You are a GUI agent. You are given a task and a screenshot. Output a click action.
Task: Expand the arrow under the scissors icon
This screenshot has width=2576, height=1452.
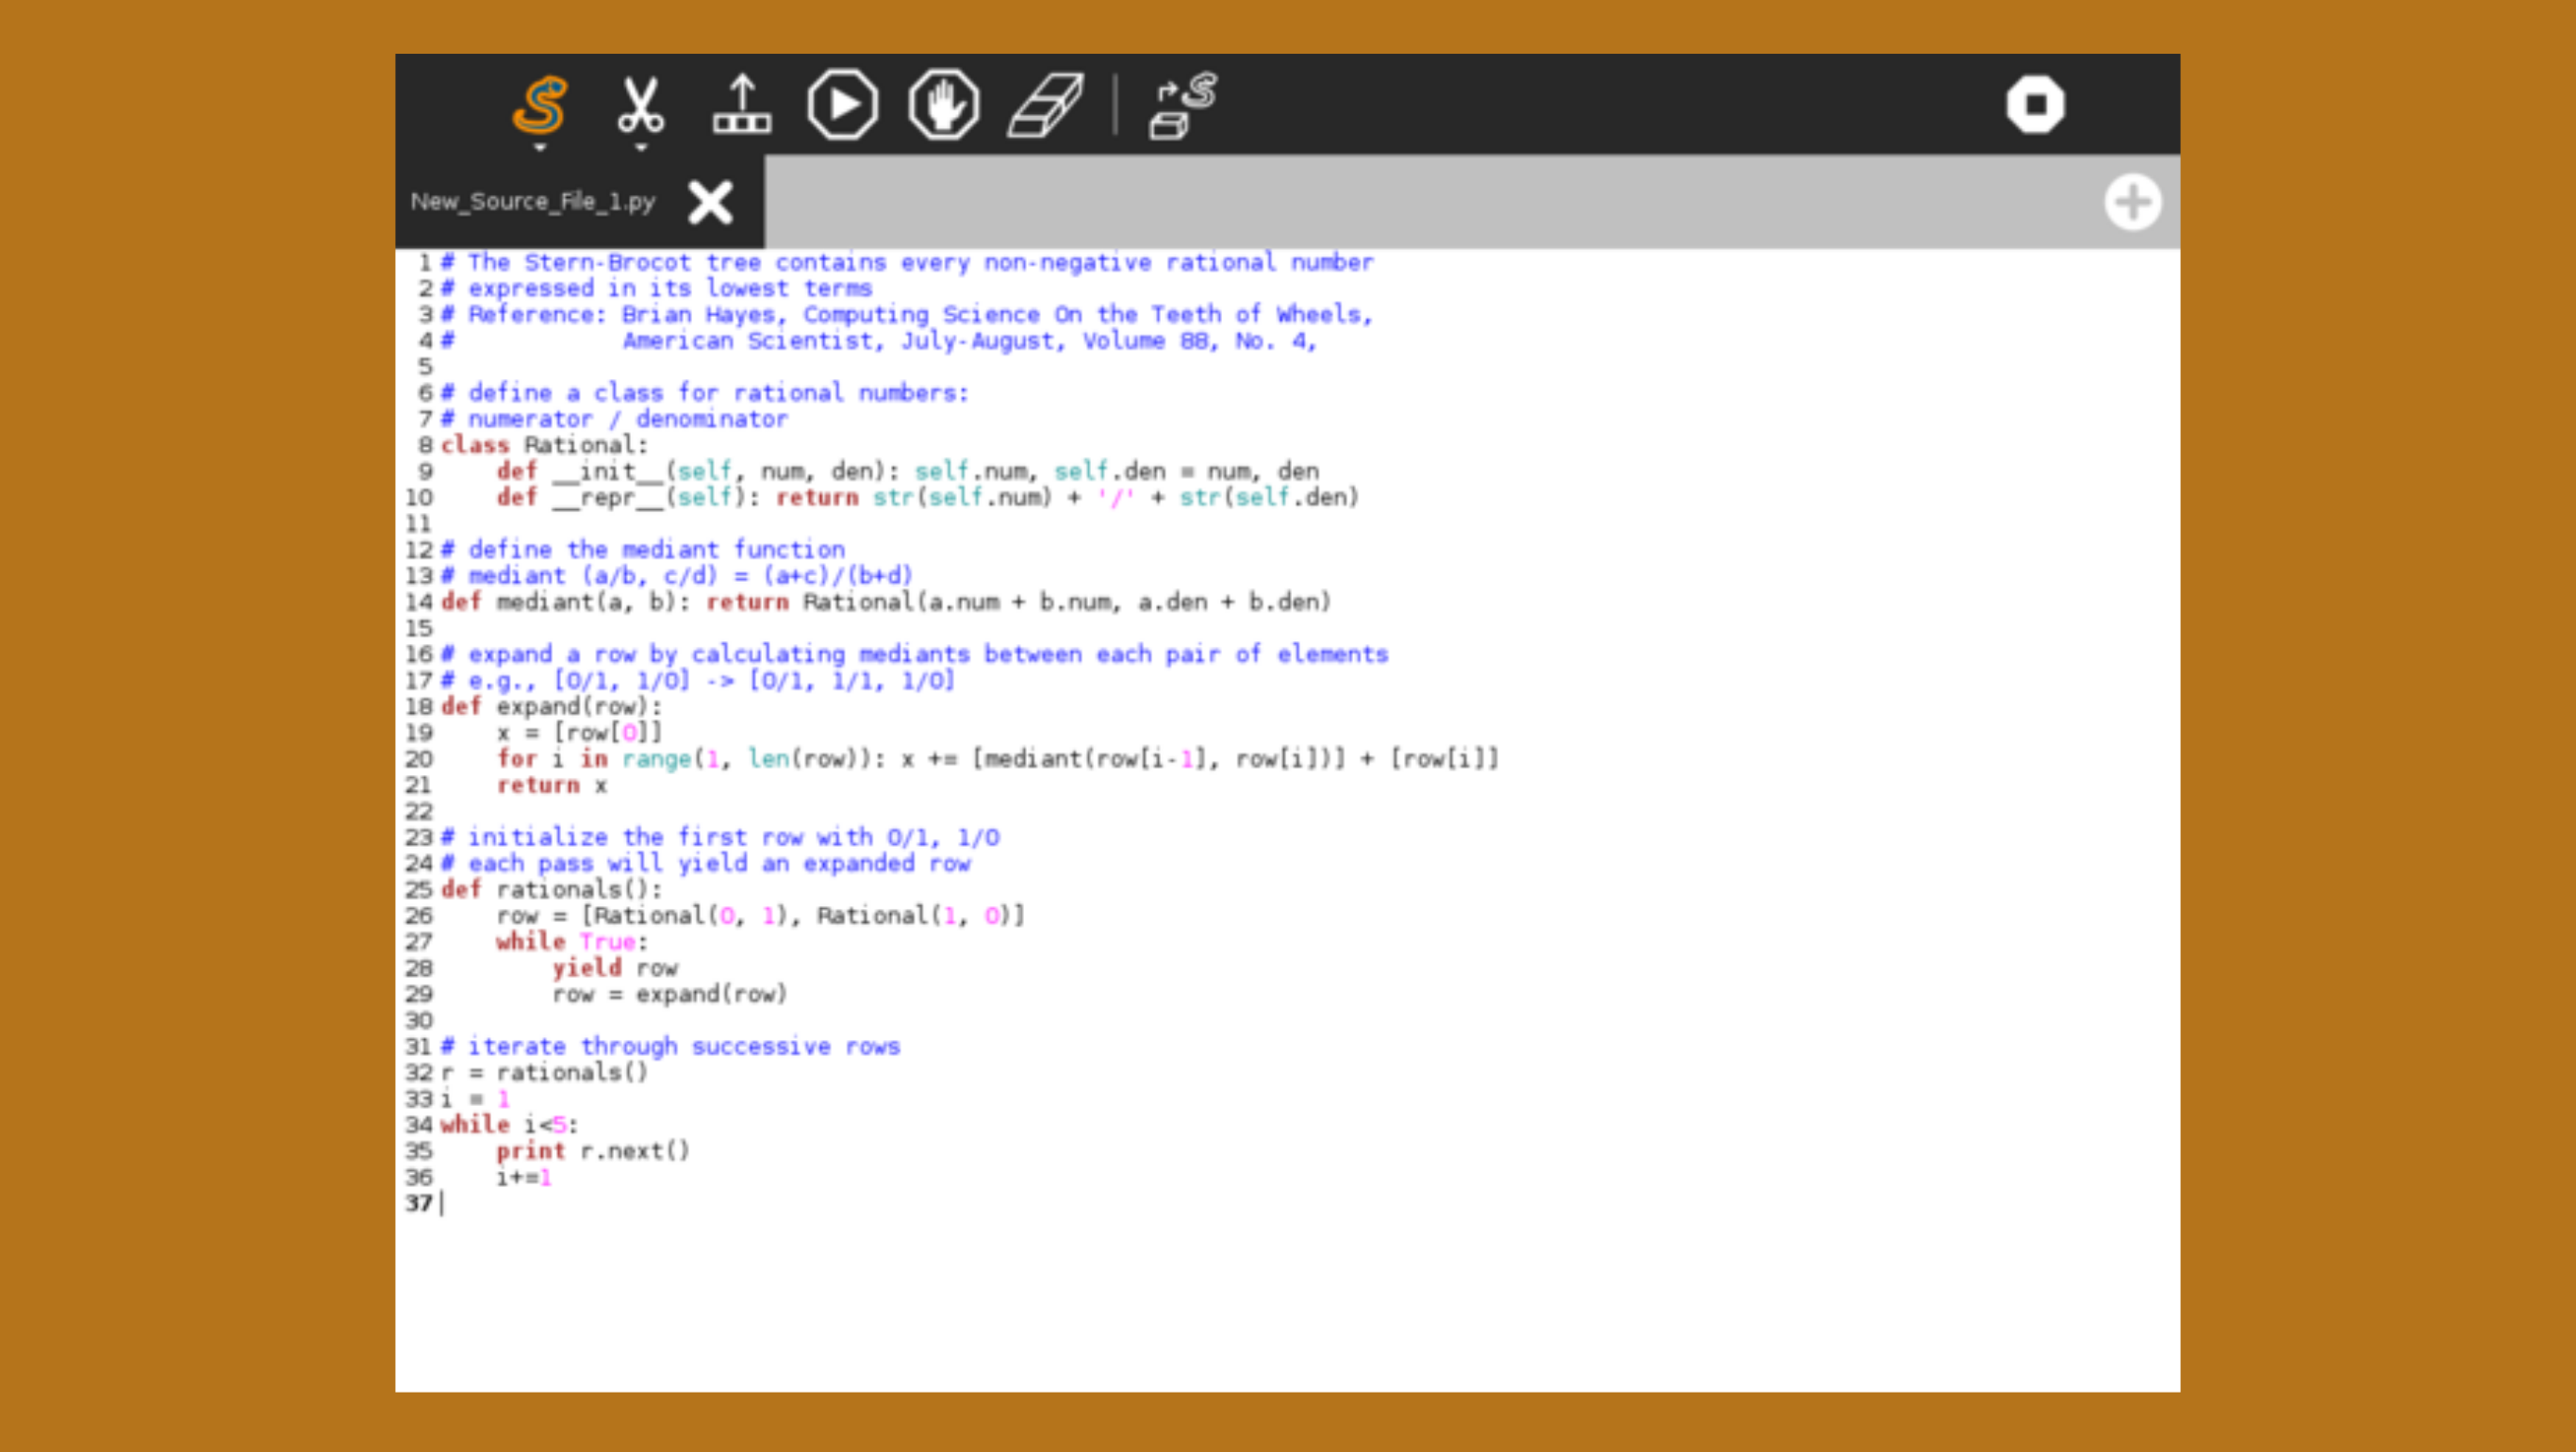[x=641, y=147]
